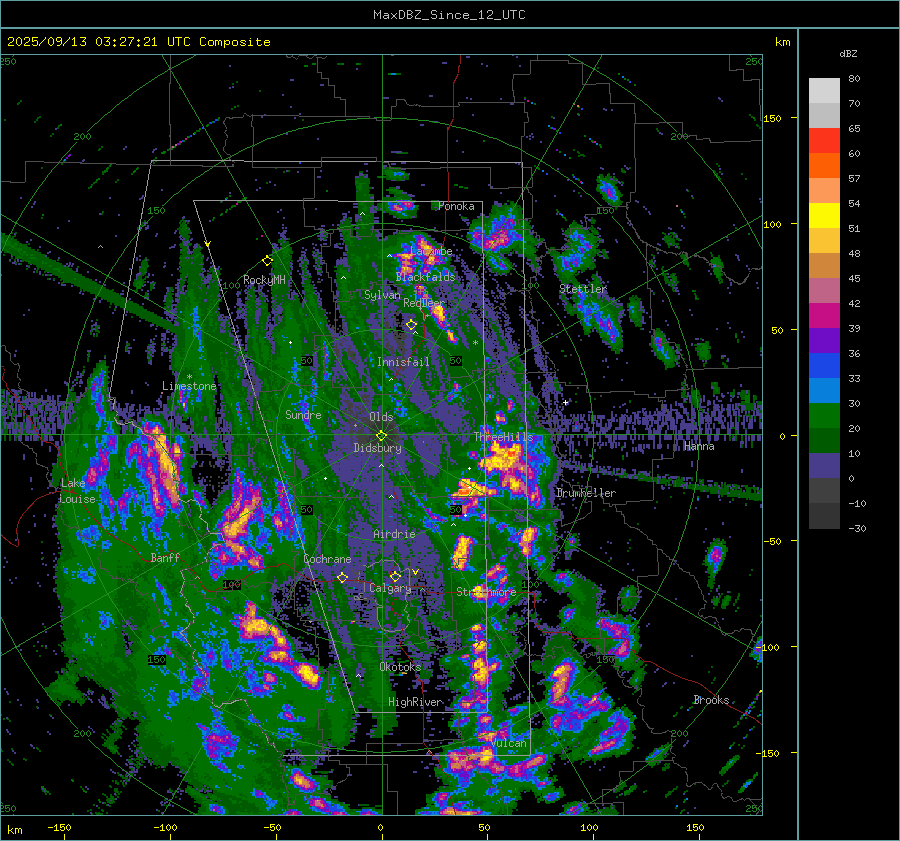900x841 pixels.
Task: Select the magenta swatch in dBZ legend
Action: 824,316
